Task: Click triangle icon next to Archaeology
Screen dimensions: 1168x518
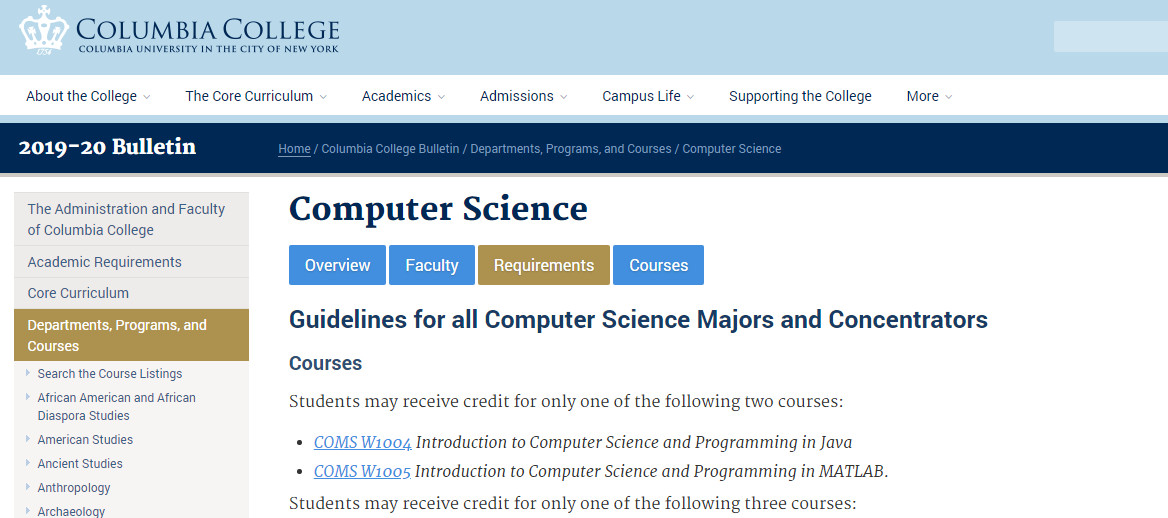Action: (28, 511)
